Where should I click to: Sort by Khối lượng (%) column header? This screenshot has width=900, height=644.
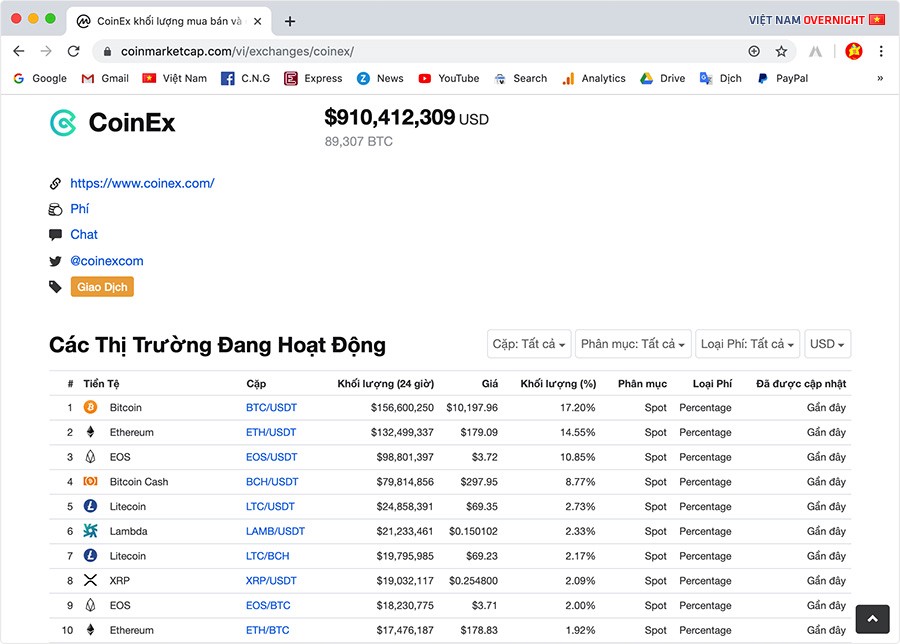pyautogui.click(x=558, y=383)
